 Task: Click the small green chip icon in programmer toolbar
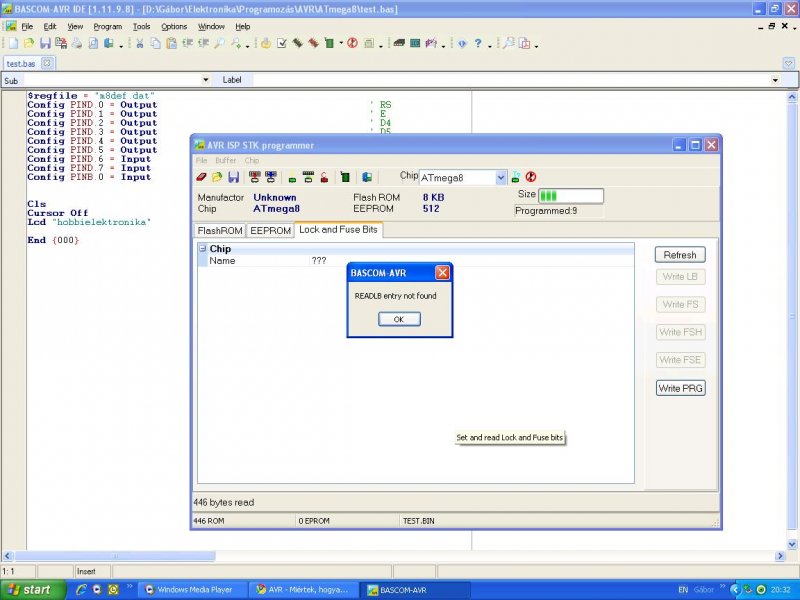[x=292, y=179]
